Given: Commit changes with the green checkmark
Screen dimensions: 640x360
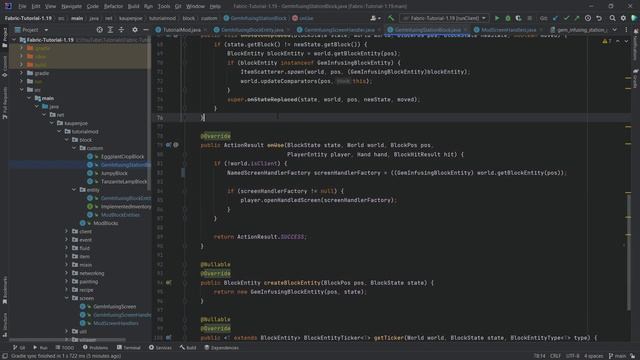Looking at the screenshot, I should click(x=566, y=18).
